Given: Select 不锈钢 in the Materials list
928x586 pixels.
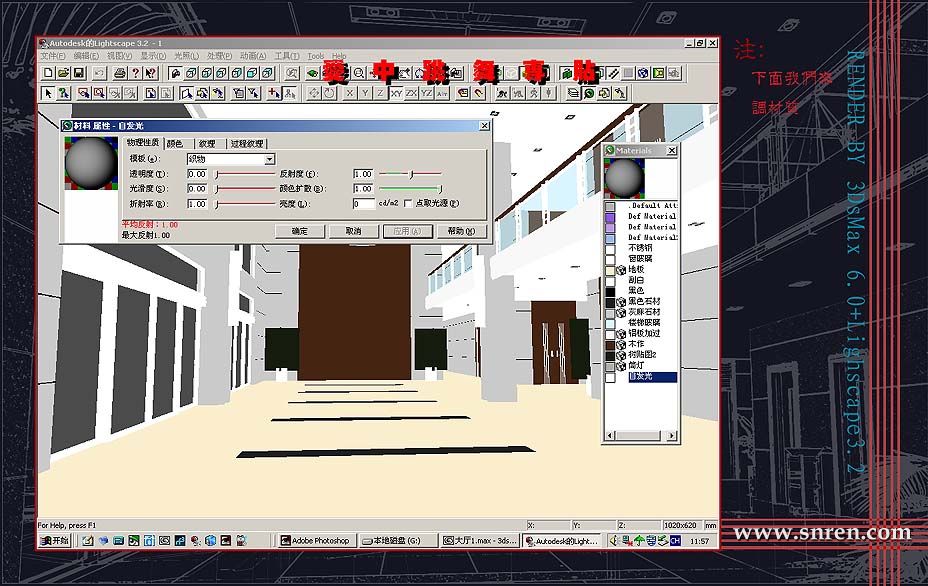Looking at the screenshot, I should (640, 248).
